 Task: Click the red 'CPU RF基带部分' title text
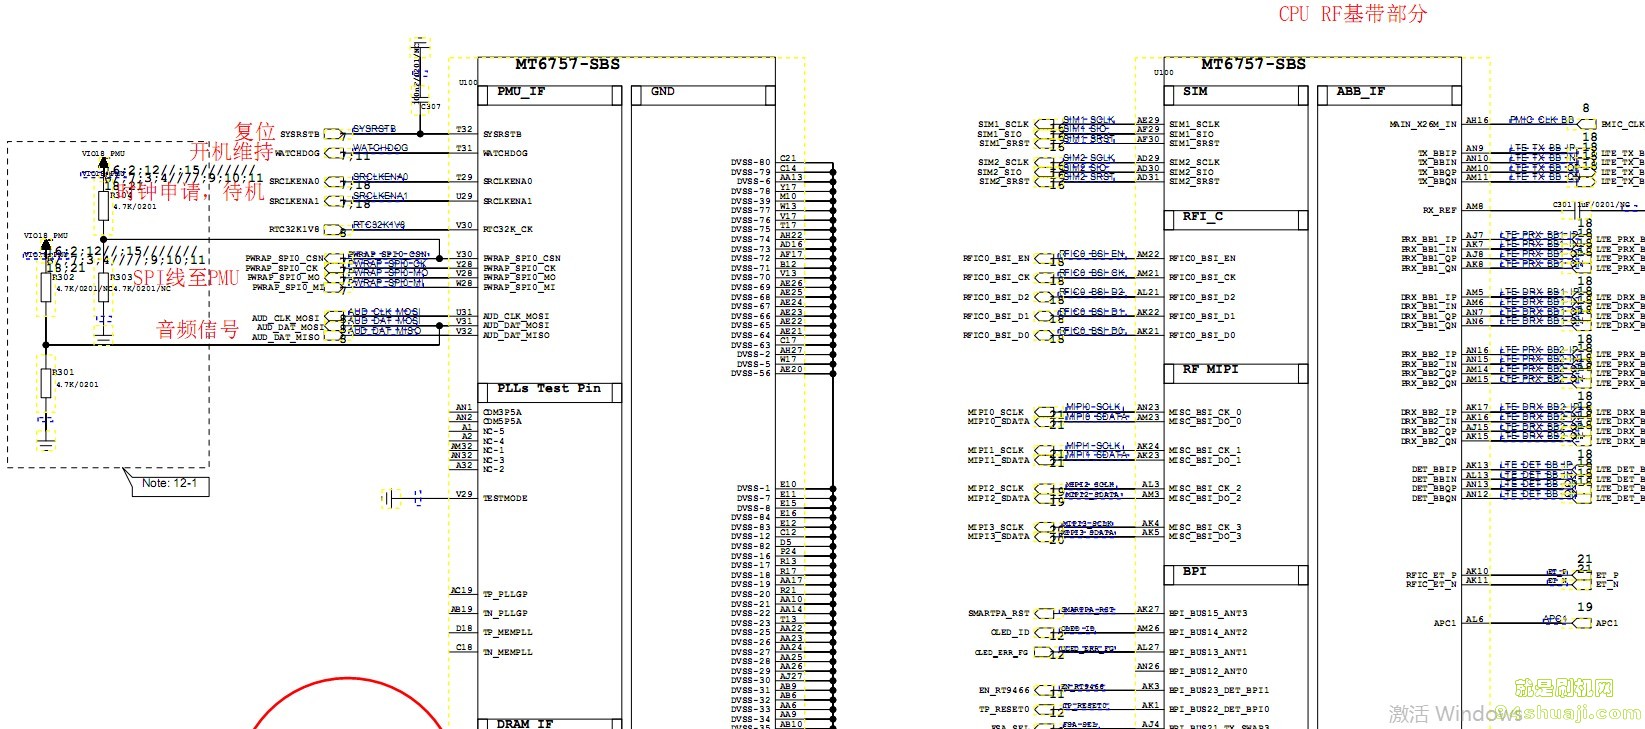coord(1353,14)
